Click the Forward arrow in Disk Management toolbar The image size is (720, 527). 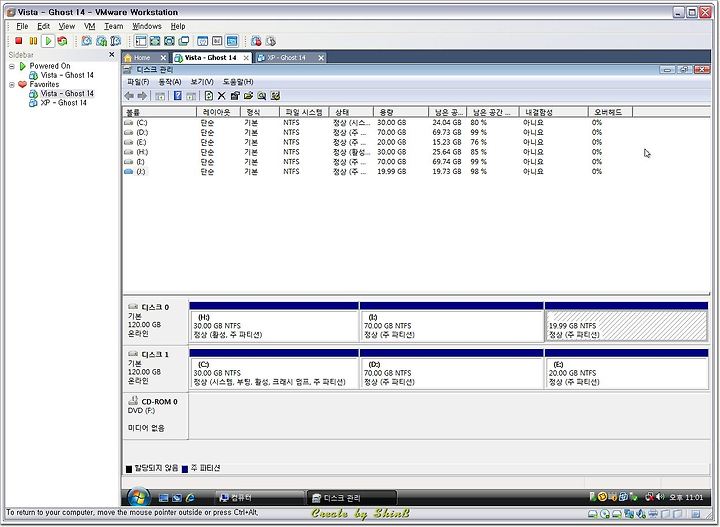pyautogui.click(x=142, y=96)
